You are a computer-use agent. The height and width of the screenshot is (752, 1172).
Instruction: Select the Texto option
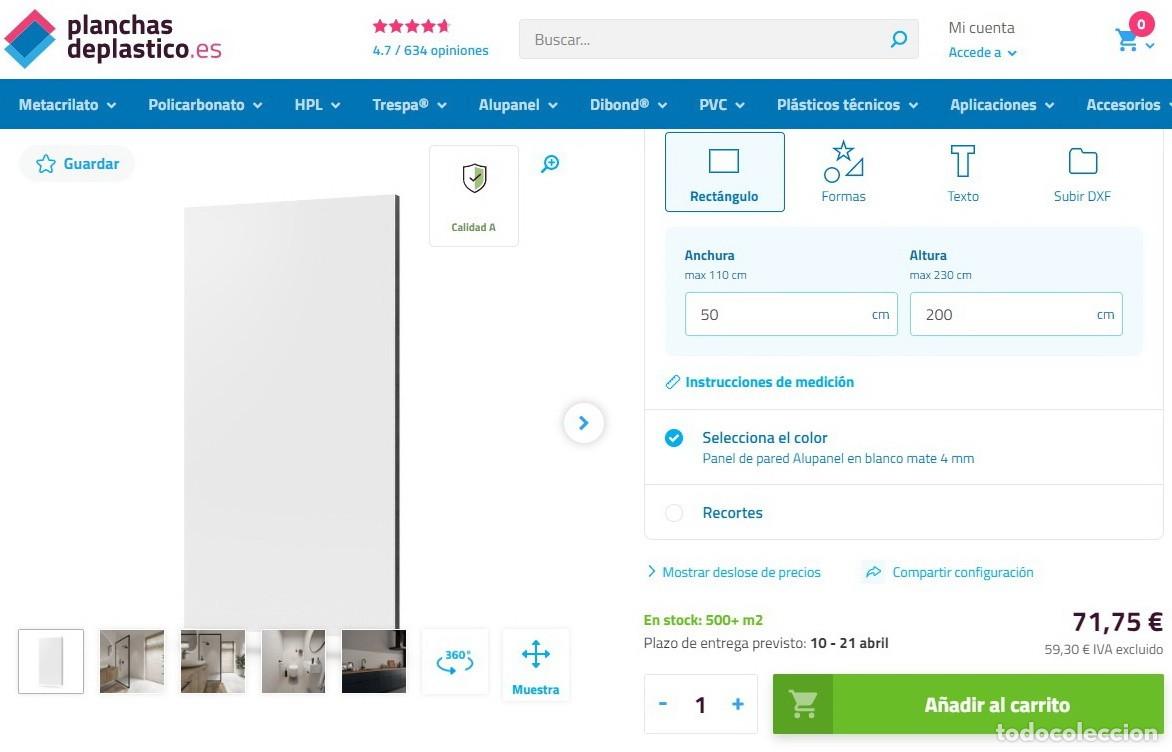point(963,172)
